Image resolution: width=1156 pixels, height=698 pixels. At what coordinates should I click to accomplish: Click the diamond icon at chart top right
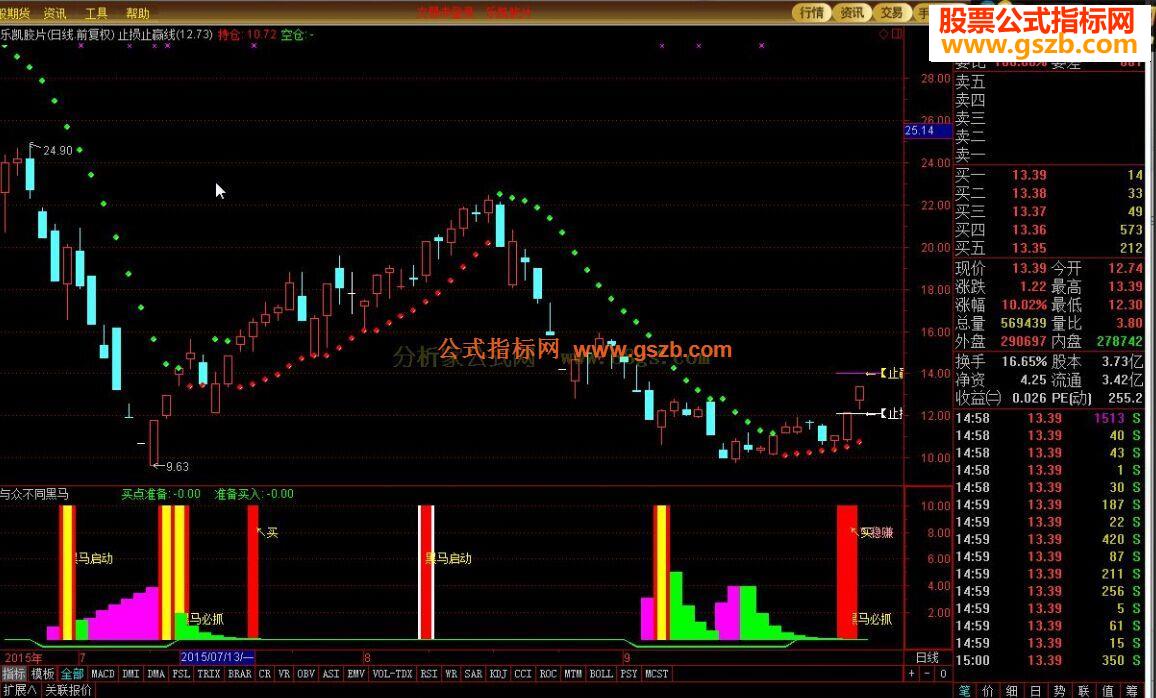884,34
